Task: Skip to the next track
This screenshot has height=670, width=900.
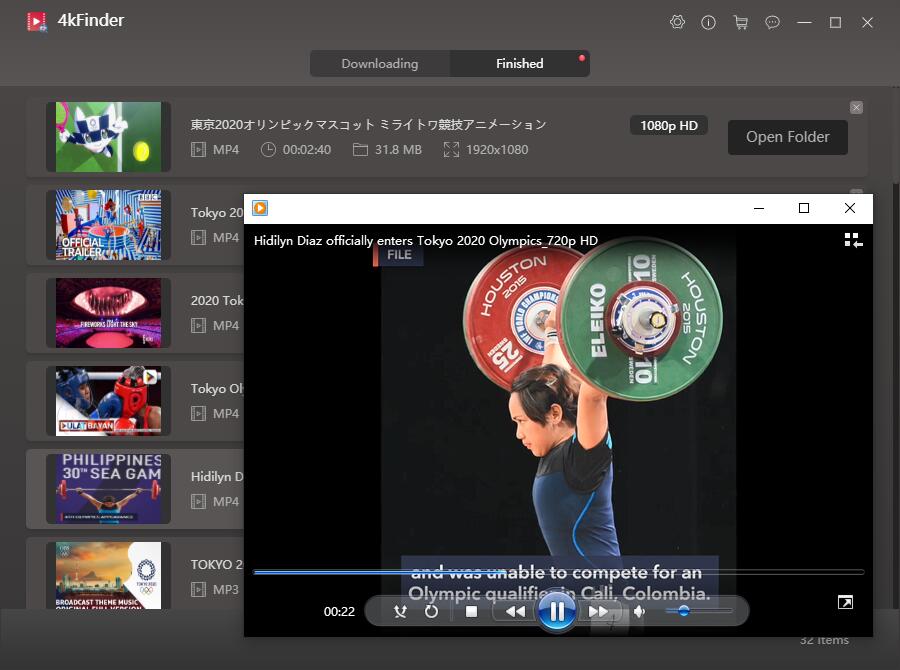Action: [x=598, y=611]
